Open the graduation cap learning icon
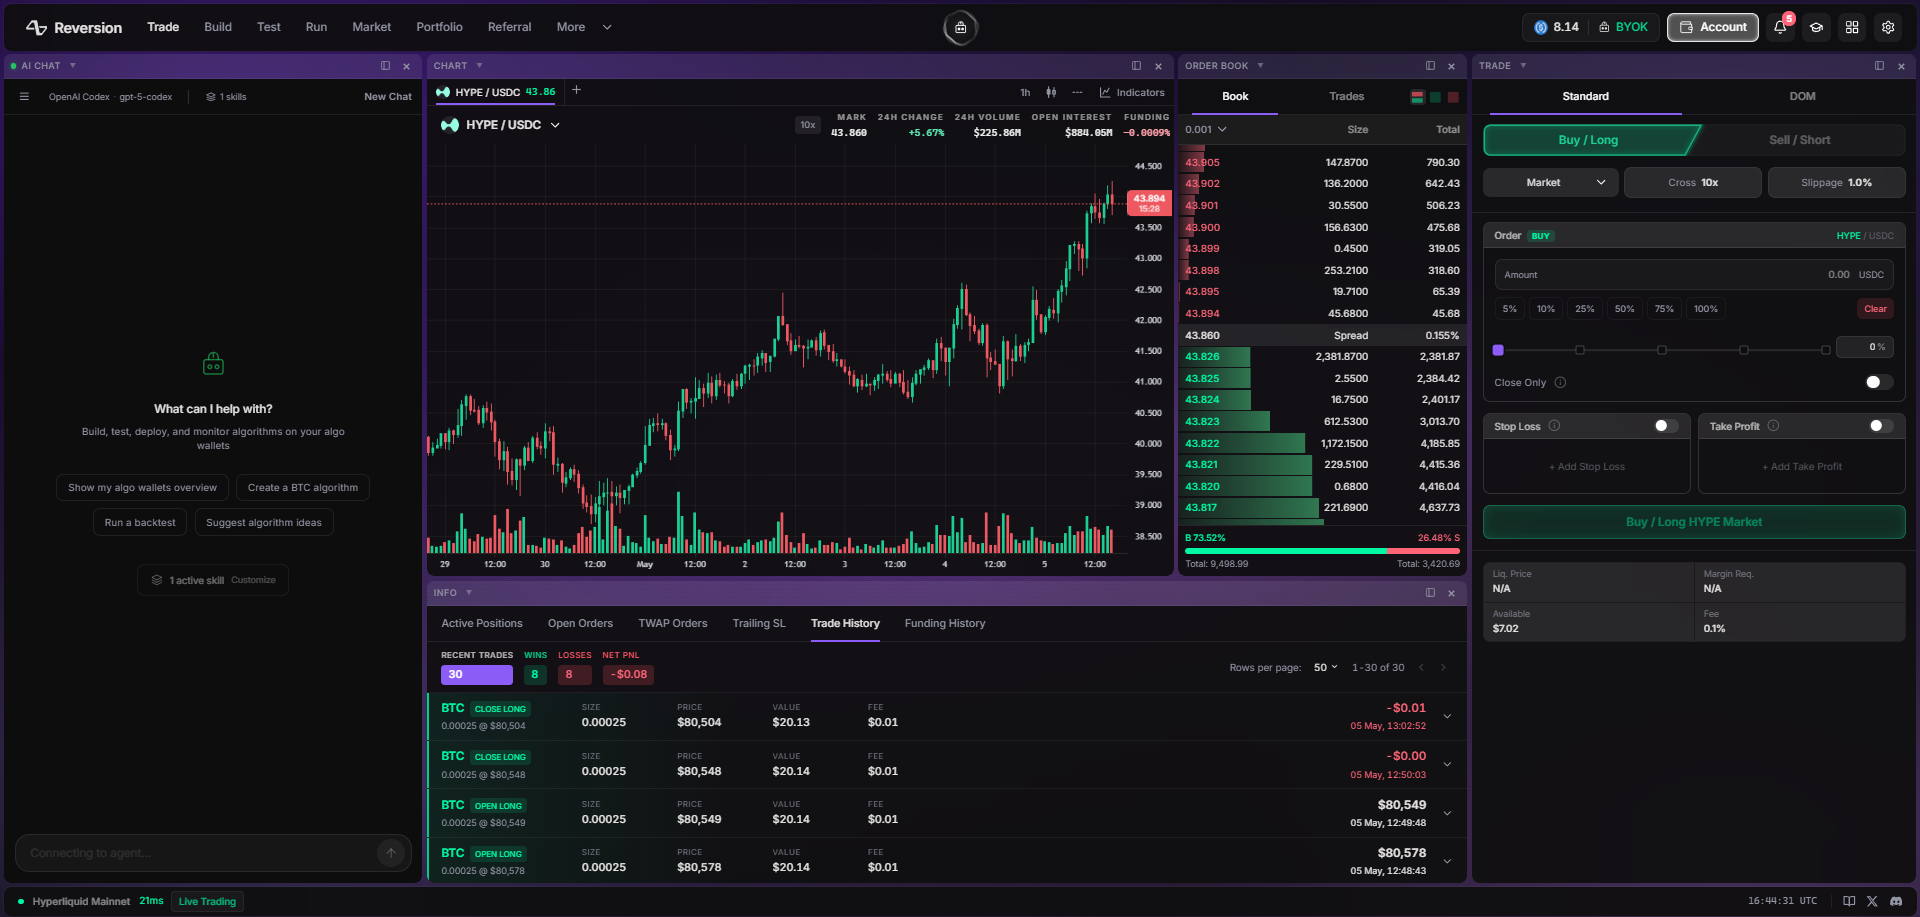 [x=1816, y=28]
